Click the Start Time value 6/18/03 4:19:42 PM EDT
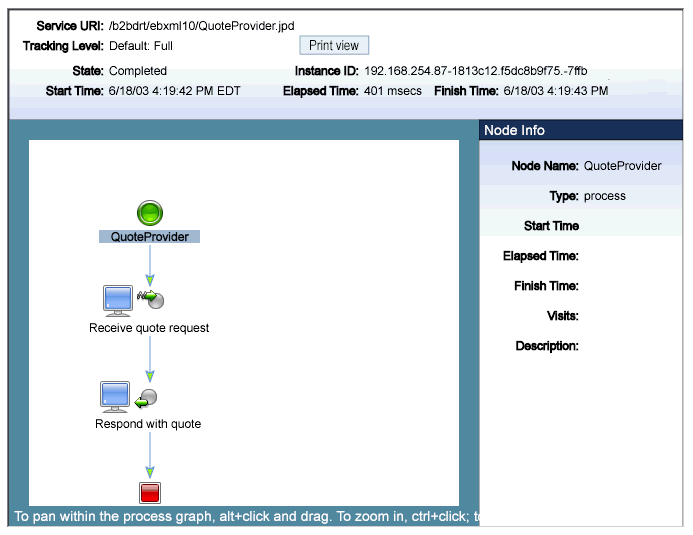This screenshot has height=535, width=693. pos(175,91)
